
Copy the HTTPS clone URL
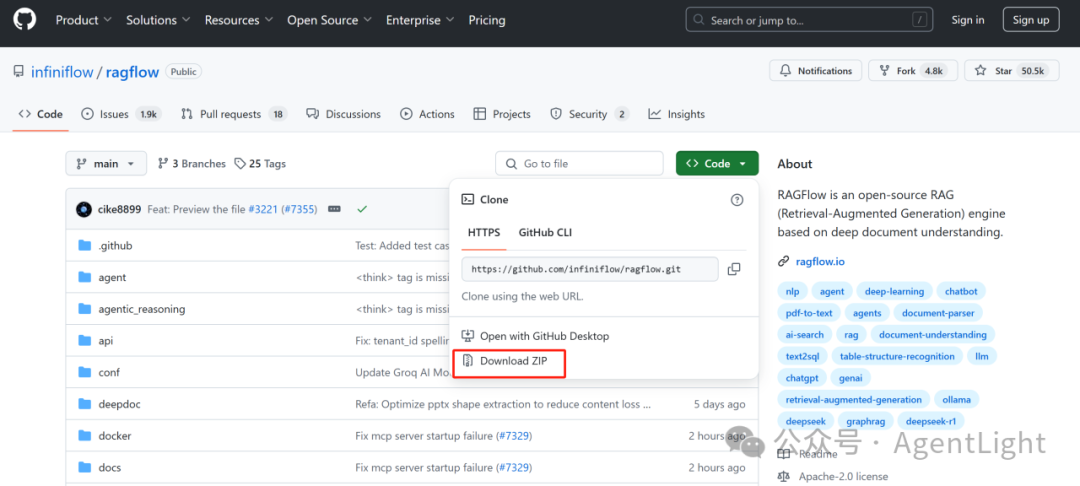[734, 269]
